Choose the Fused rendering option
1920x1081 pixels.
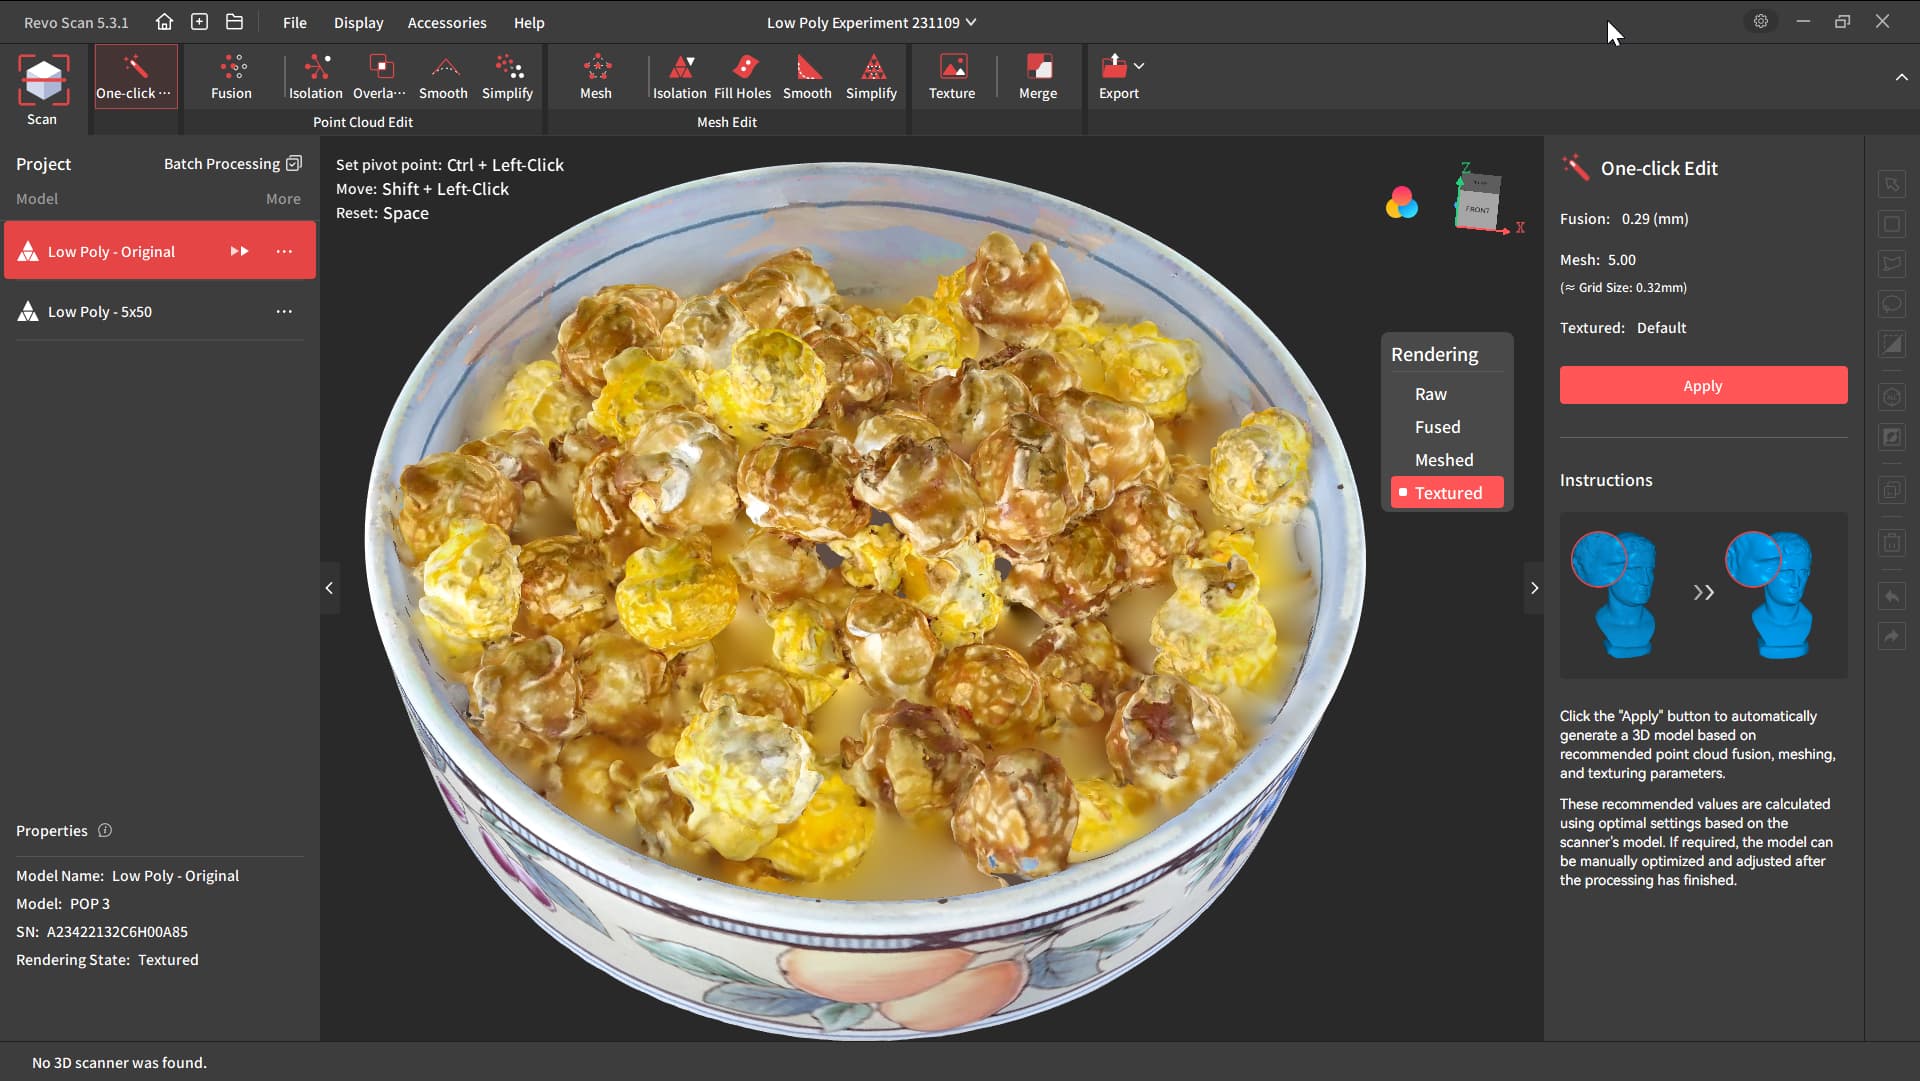(x=1437, y=427)
